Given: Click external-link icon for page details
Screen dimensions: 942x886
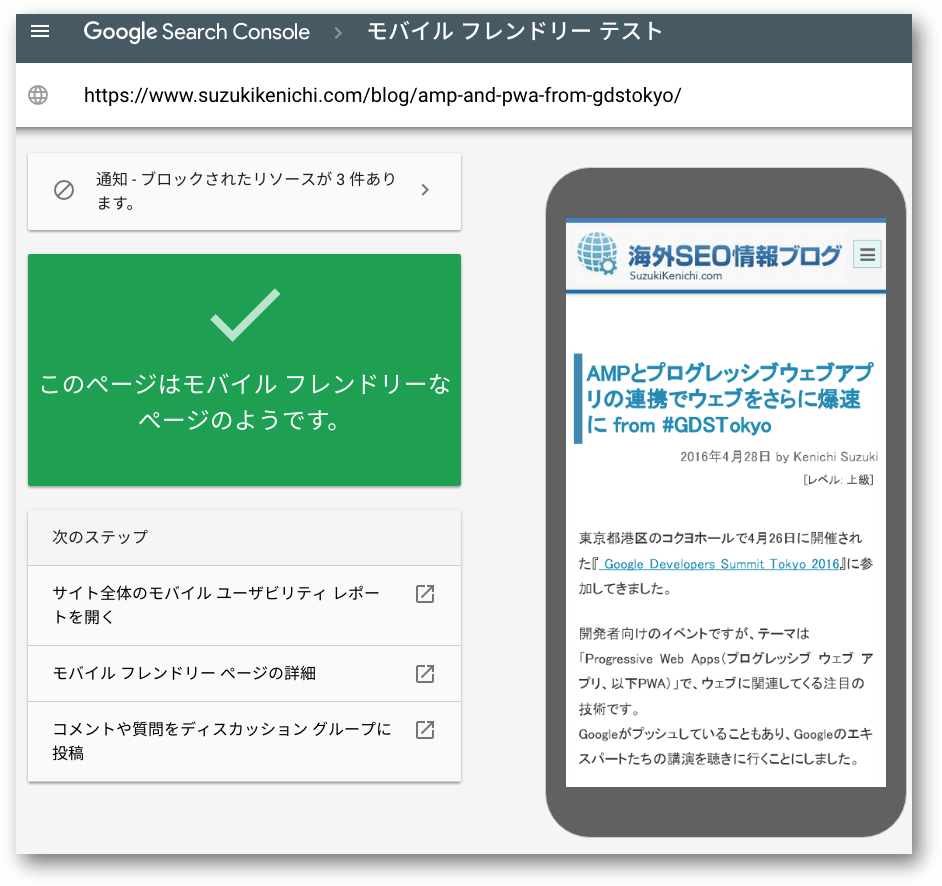Looking at the screenshot, I should coord(425,674).
